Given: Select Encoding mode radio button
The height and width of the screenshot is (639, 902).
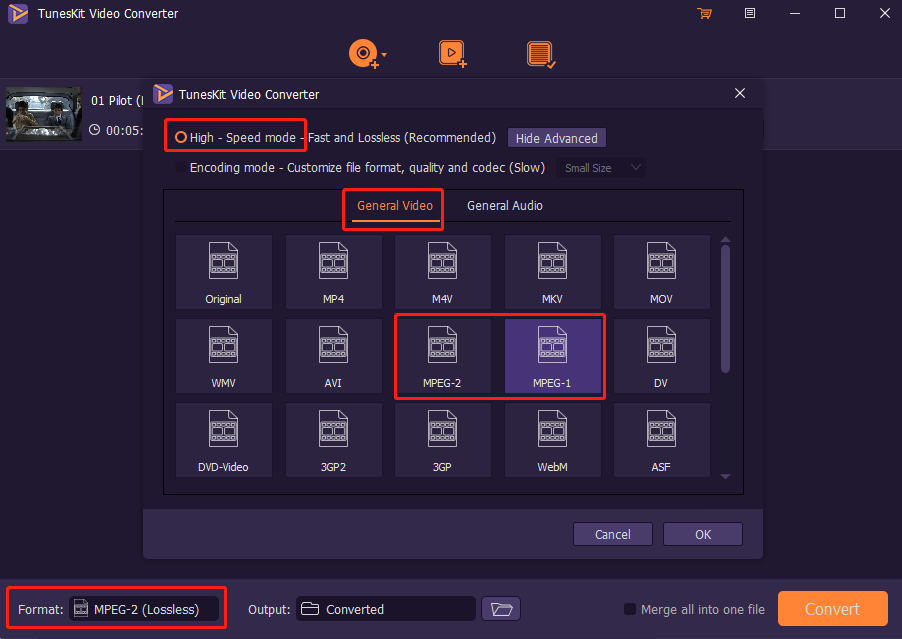Looking at the screenshot, I should tap(181, 167).
